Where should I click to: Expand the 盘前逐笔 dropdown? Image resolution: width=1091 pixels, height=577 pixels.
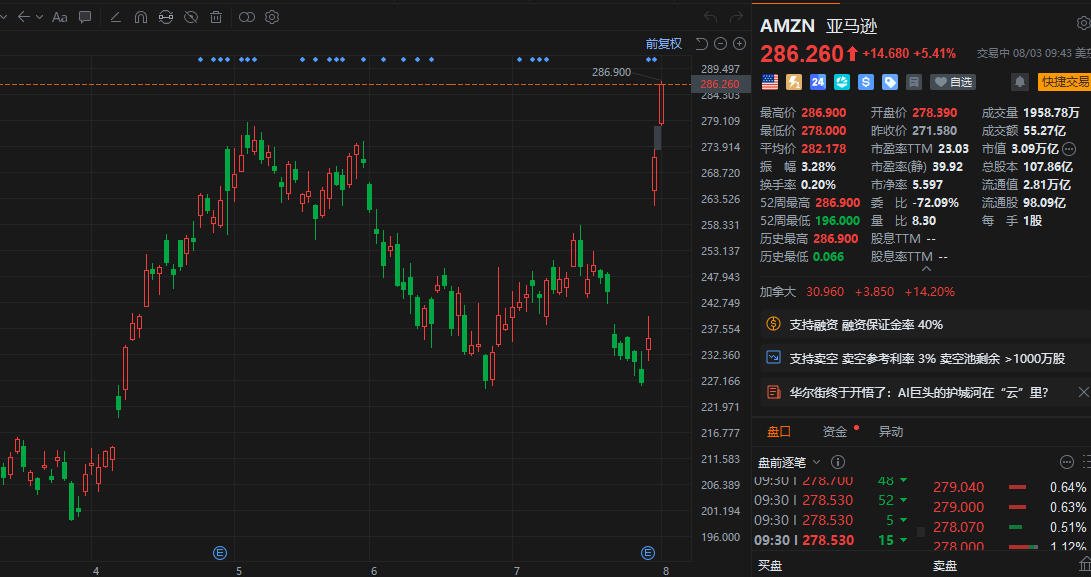tap(789, 462)
